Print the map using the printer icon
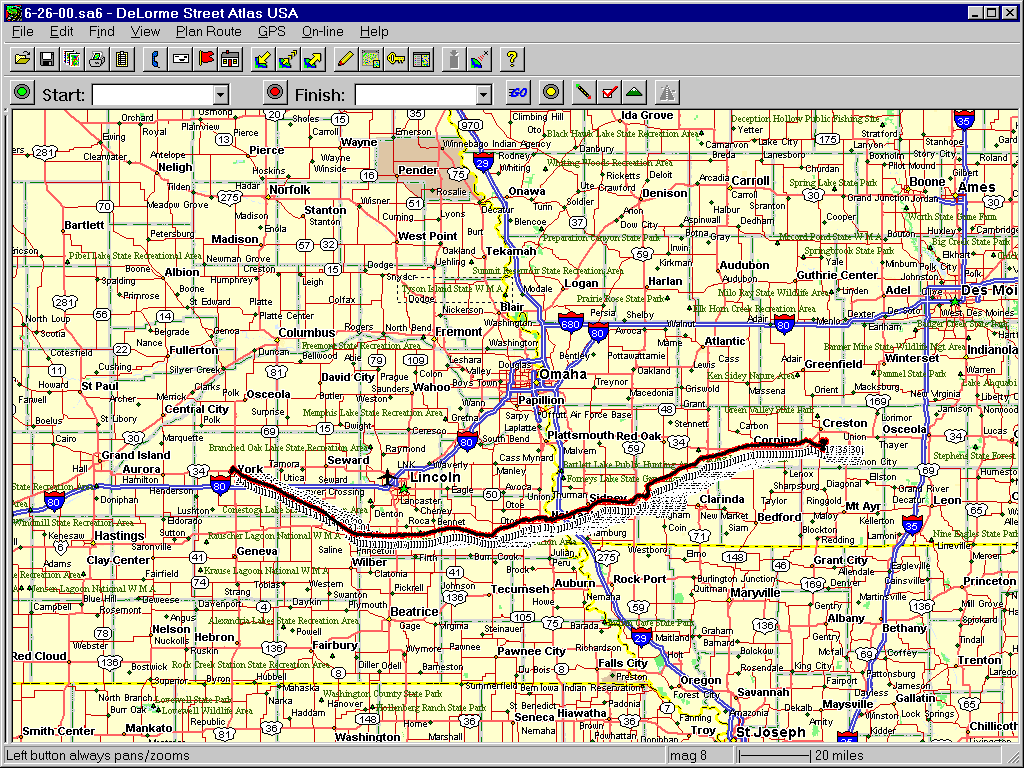 pyautogui.click(x=97, y=60)
